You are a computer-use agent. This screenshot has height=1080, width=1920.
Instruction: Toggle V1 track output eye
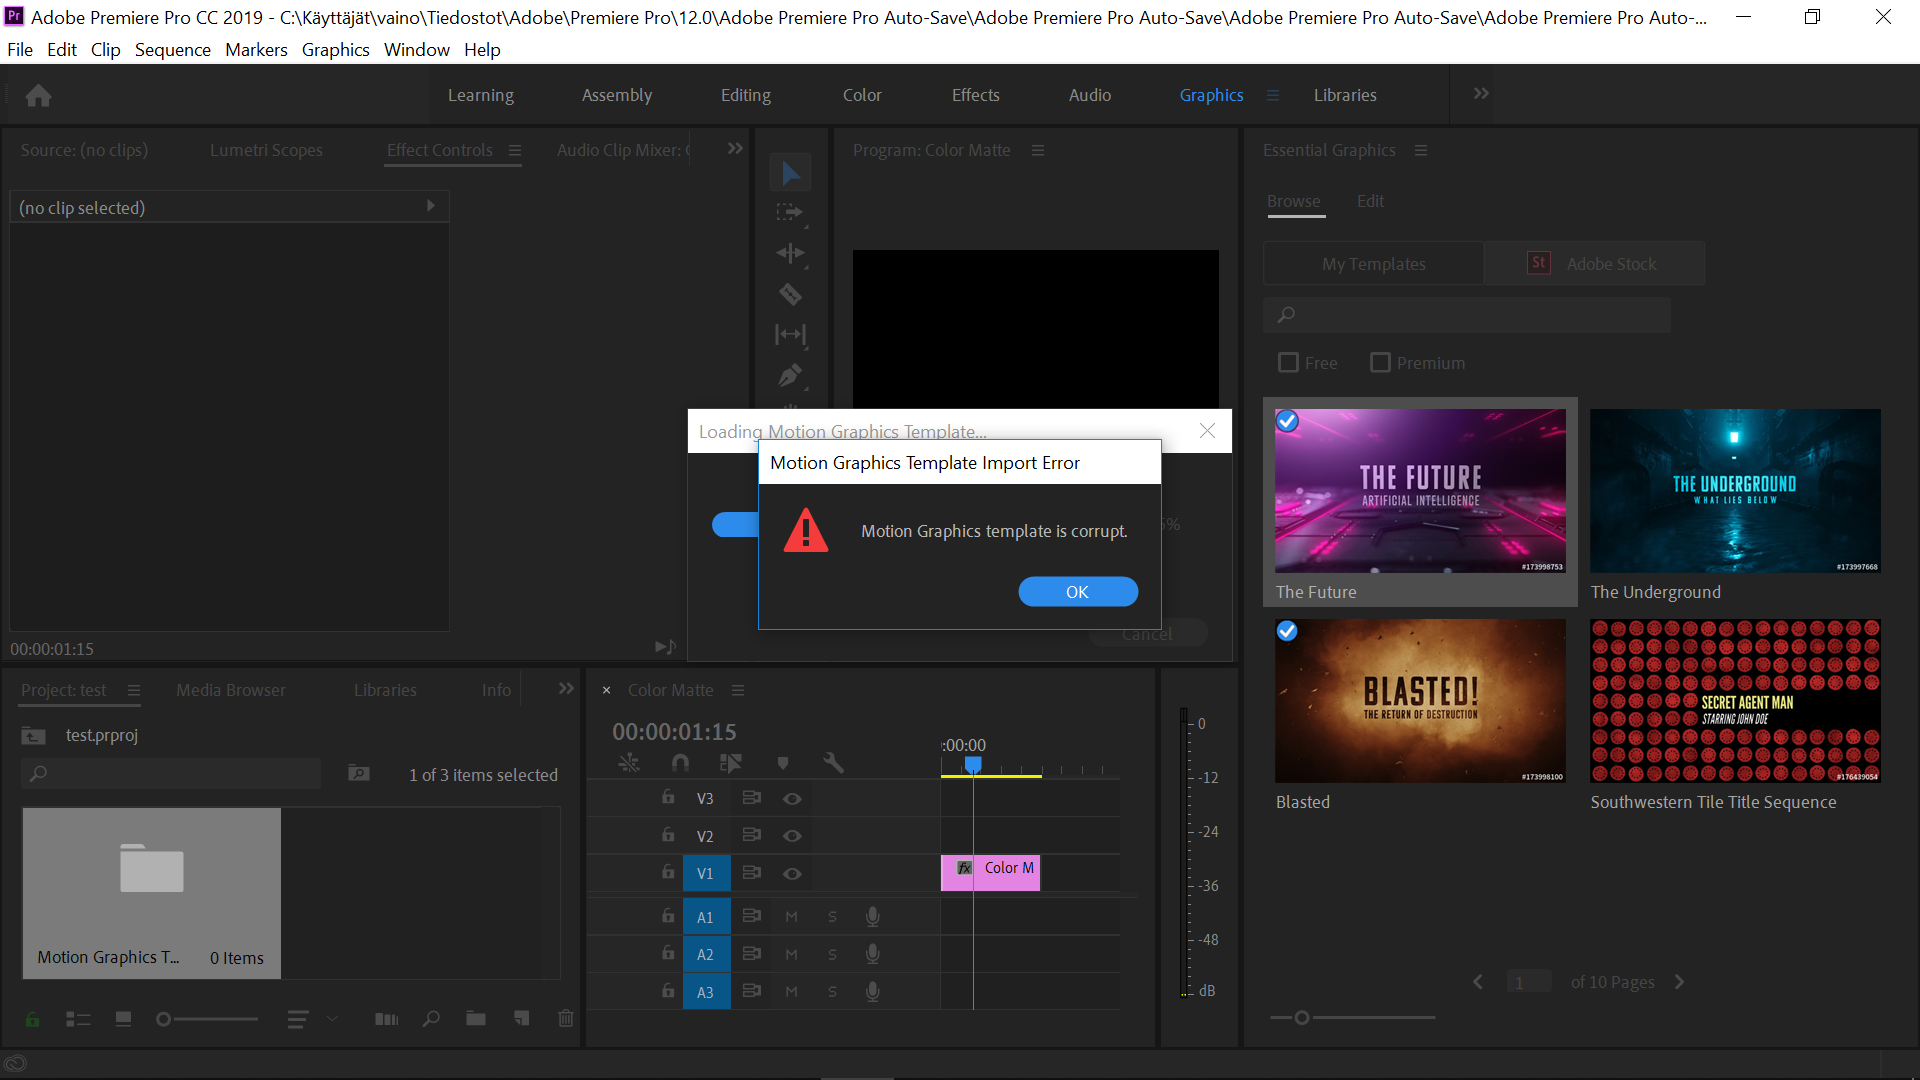[792, 873]
